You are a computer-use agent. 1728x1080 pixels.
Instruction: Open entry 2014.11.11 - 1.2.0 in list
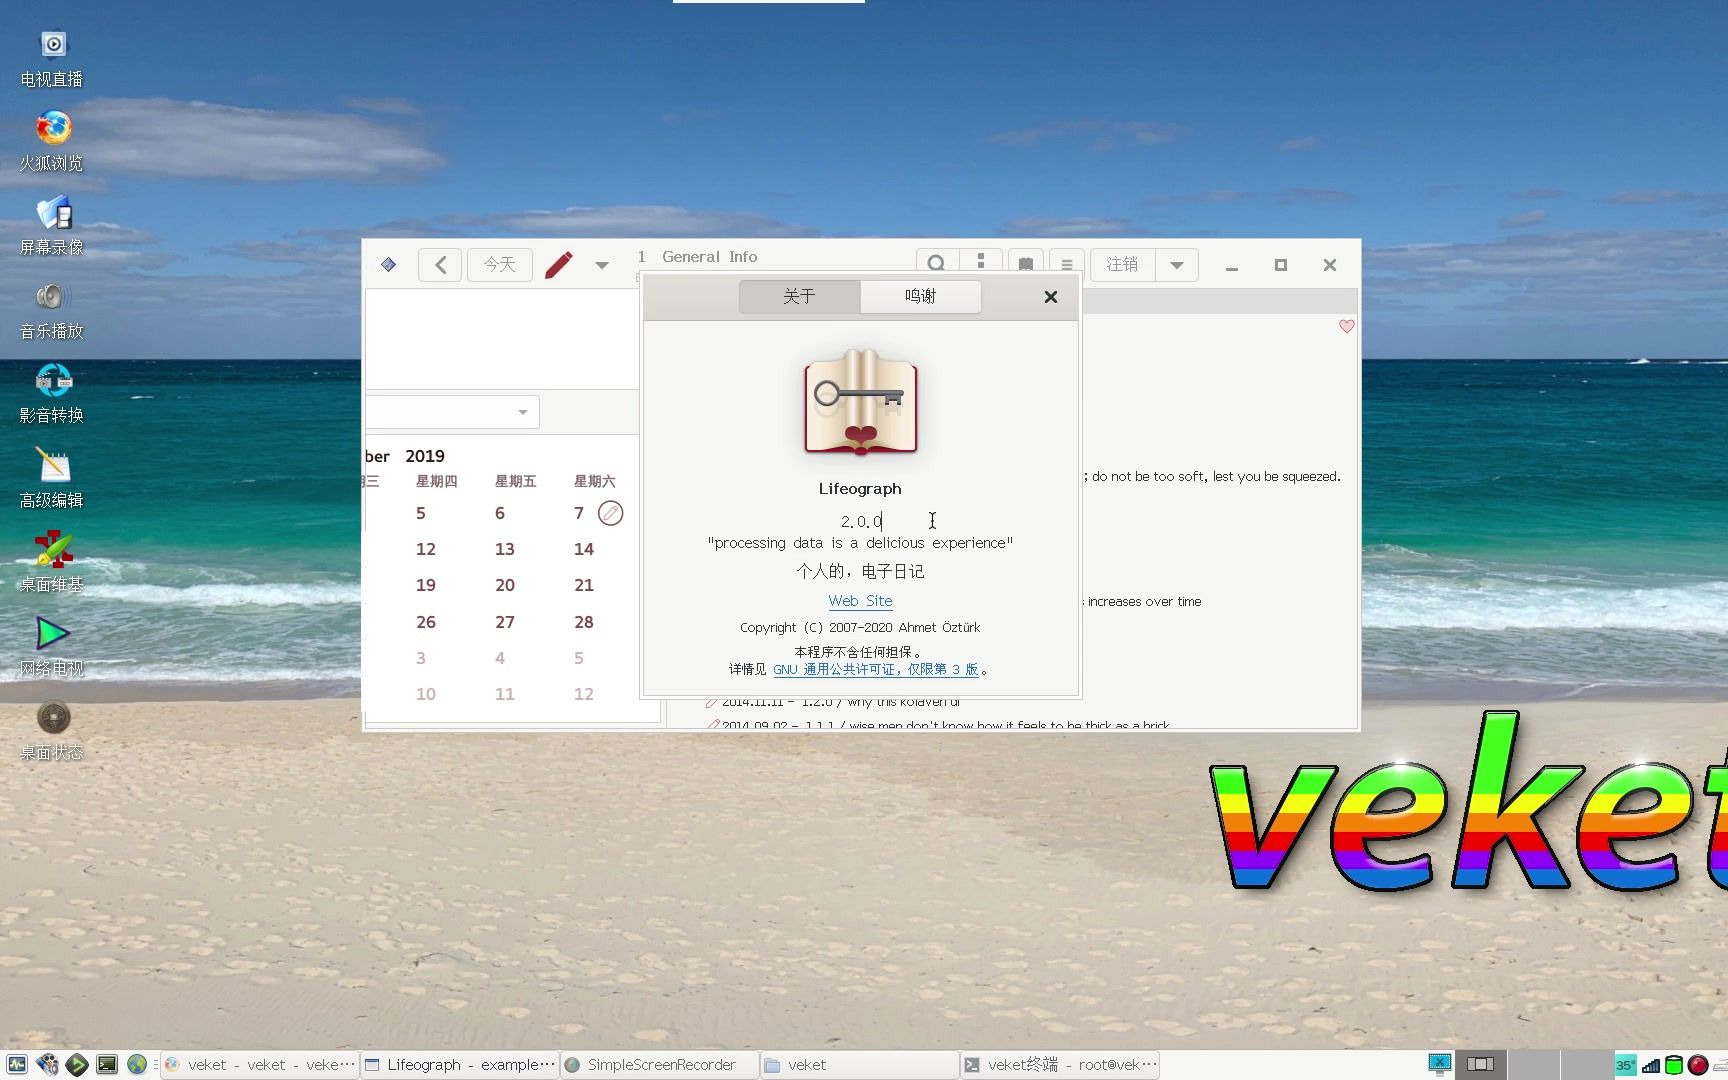point(833,702)
